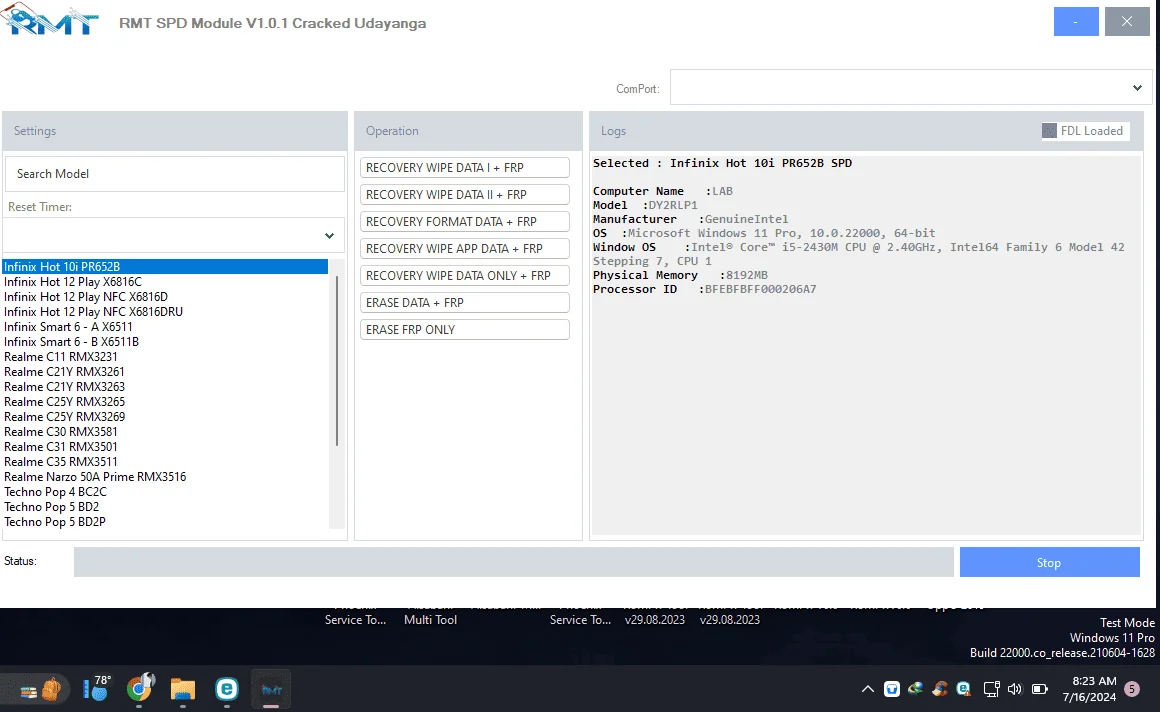Open Google Chrome from the taskbar
The height and width of the screenshot is (712, 1160).
(140, 689)
